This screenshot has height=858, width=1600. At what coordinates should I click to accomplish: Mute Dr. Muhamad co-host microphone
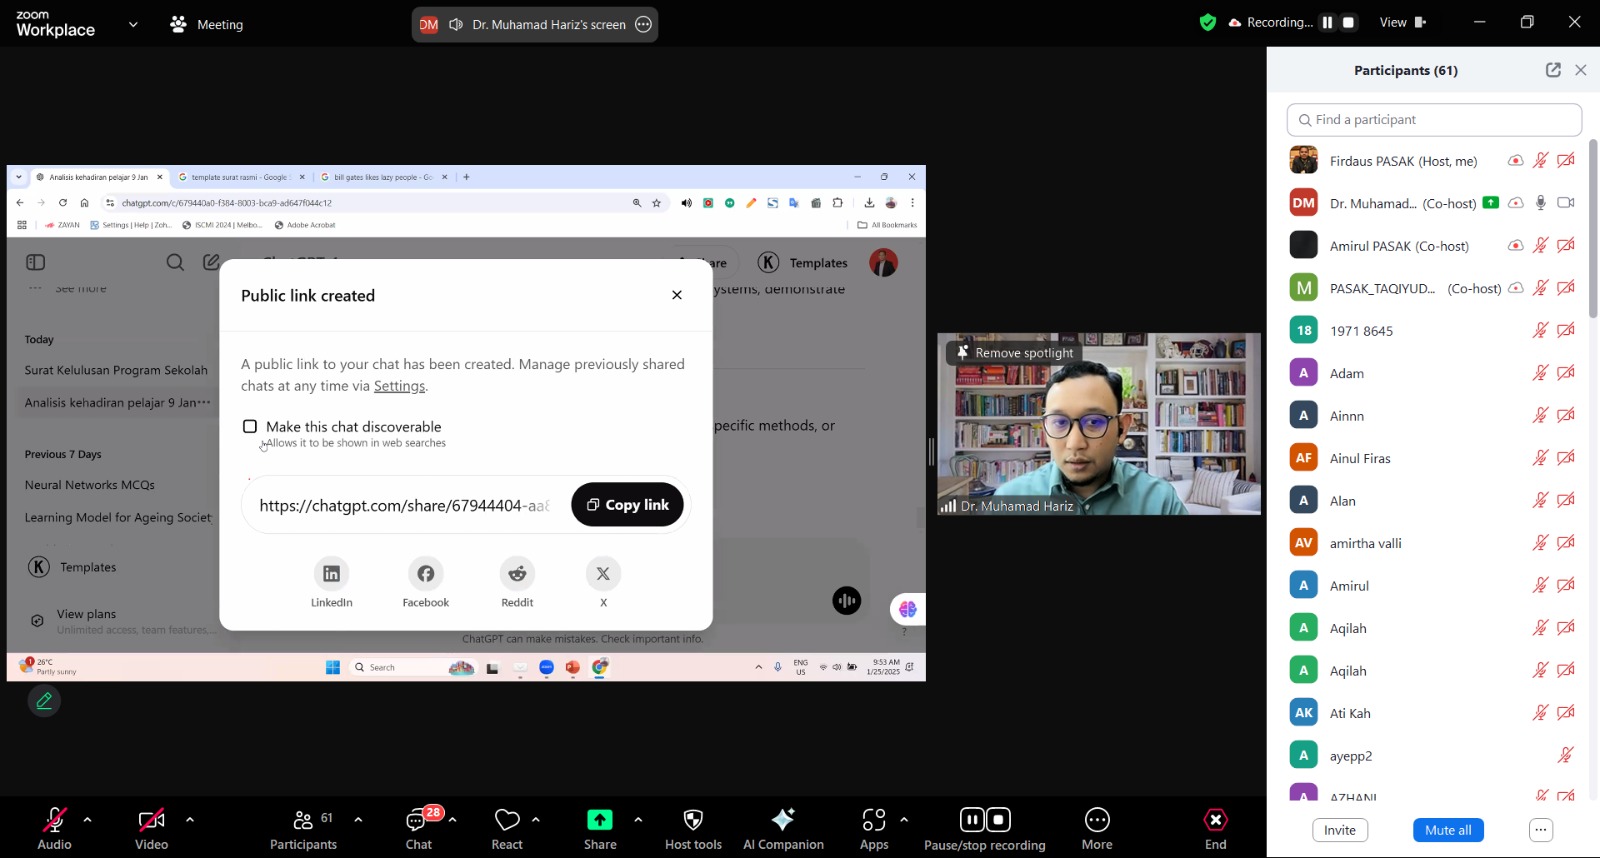coord(1541,203)
